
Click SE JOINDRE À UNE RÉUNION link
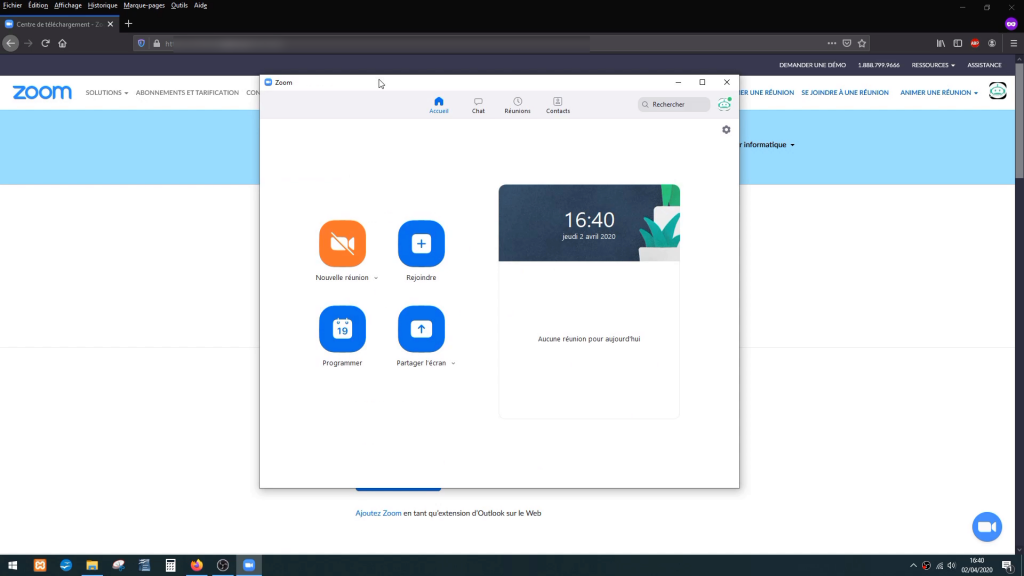coord(844,93)
